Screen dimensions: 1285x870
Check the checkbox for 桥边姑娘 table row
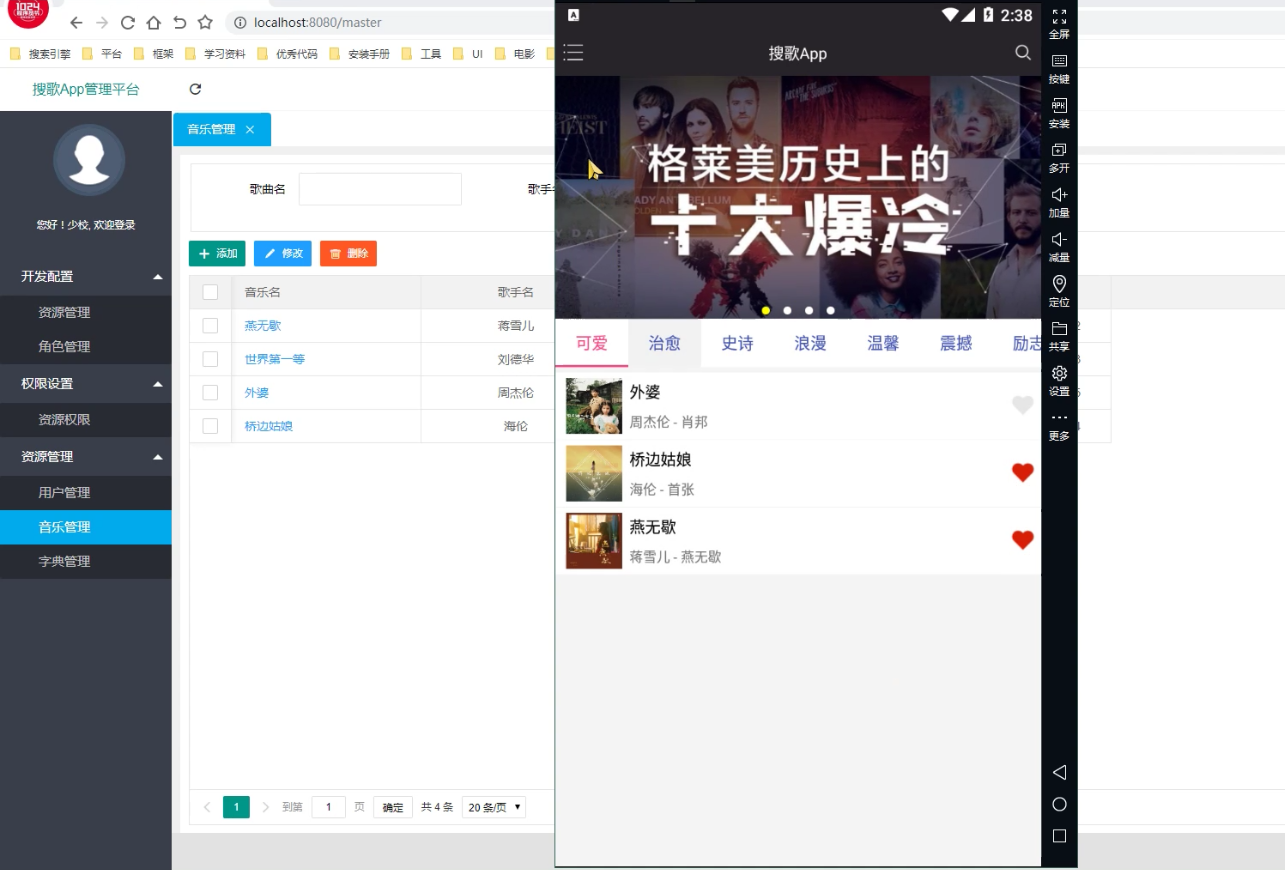point(210,426)
